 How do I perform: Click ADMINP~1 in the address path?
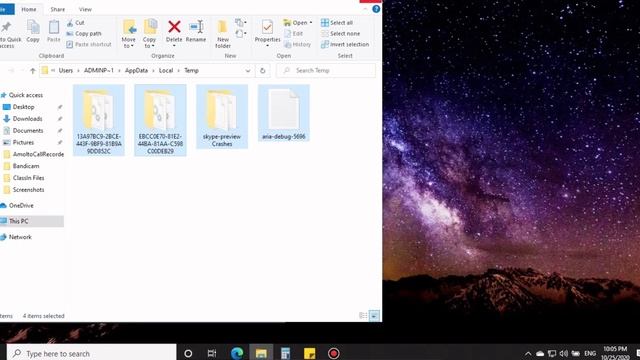99,71
